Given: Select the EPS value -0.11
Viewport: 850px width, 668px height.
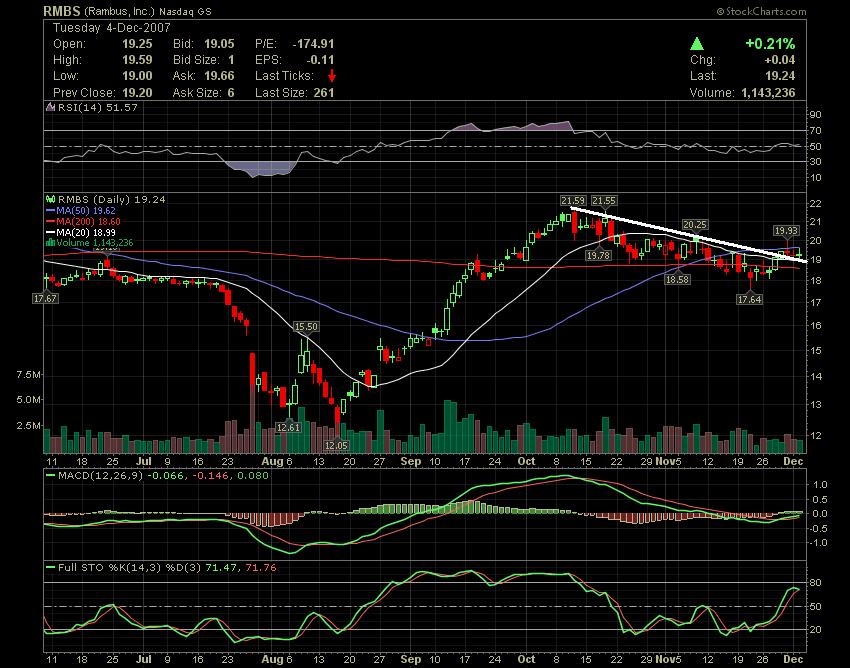Looking at the screenshot, I should tap(320, 60).
